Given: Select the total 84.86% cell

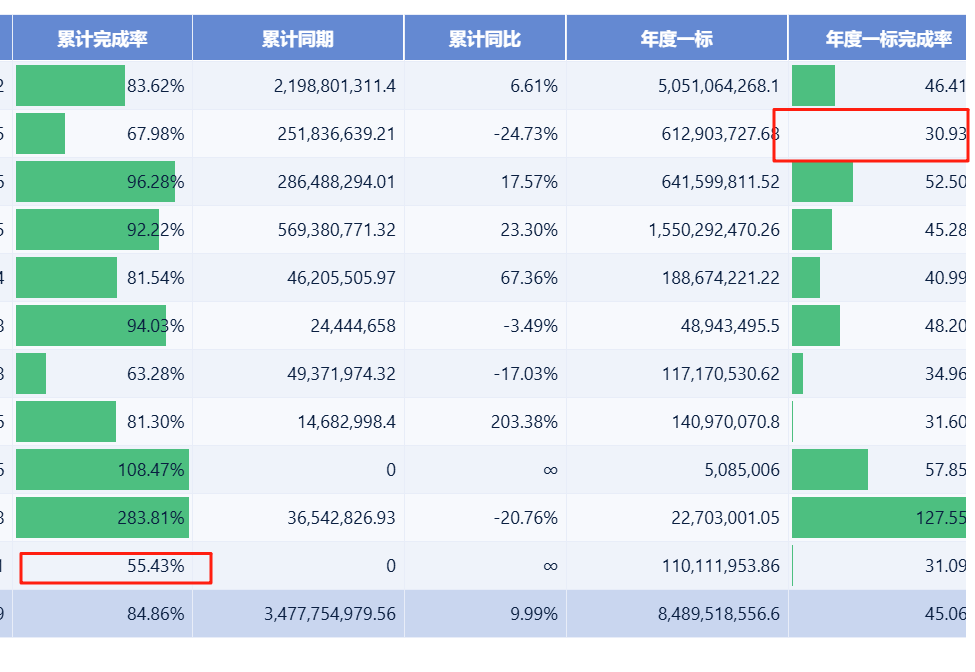Looking at the screenshot, I should (155, 614).
